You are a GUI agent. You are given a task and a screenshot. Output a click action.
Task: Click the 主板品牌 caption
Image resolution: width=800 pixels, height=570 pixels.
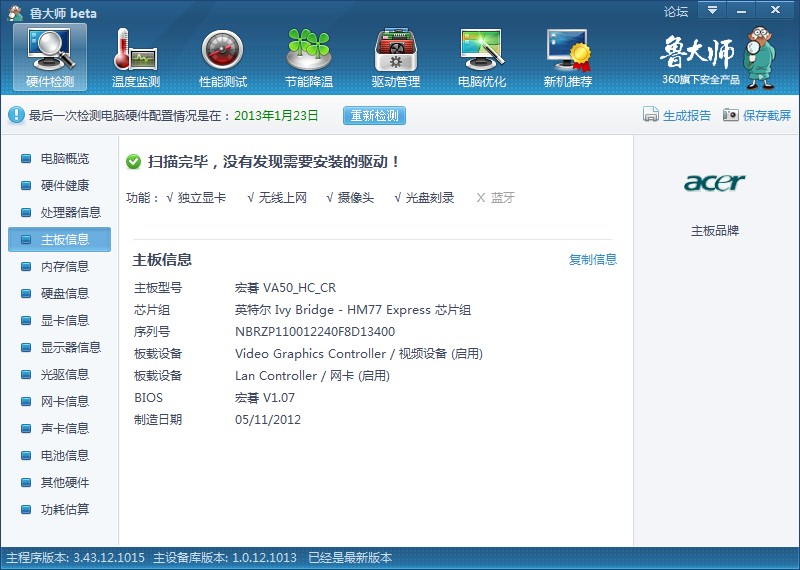point(715,231)
